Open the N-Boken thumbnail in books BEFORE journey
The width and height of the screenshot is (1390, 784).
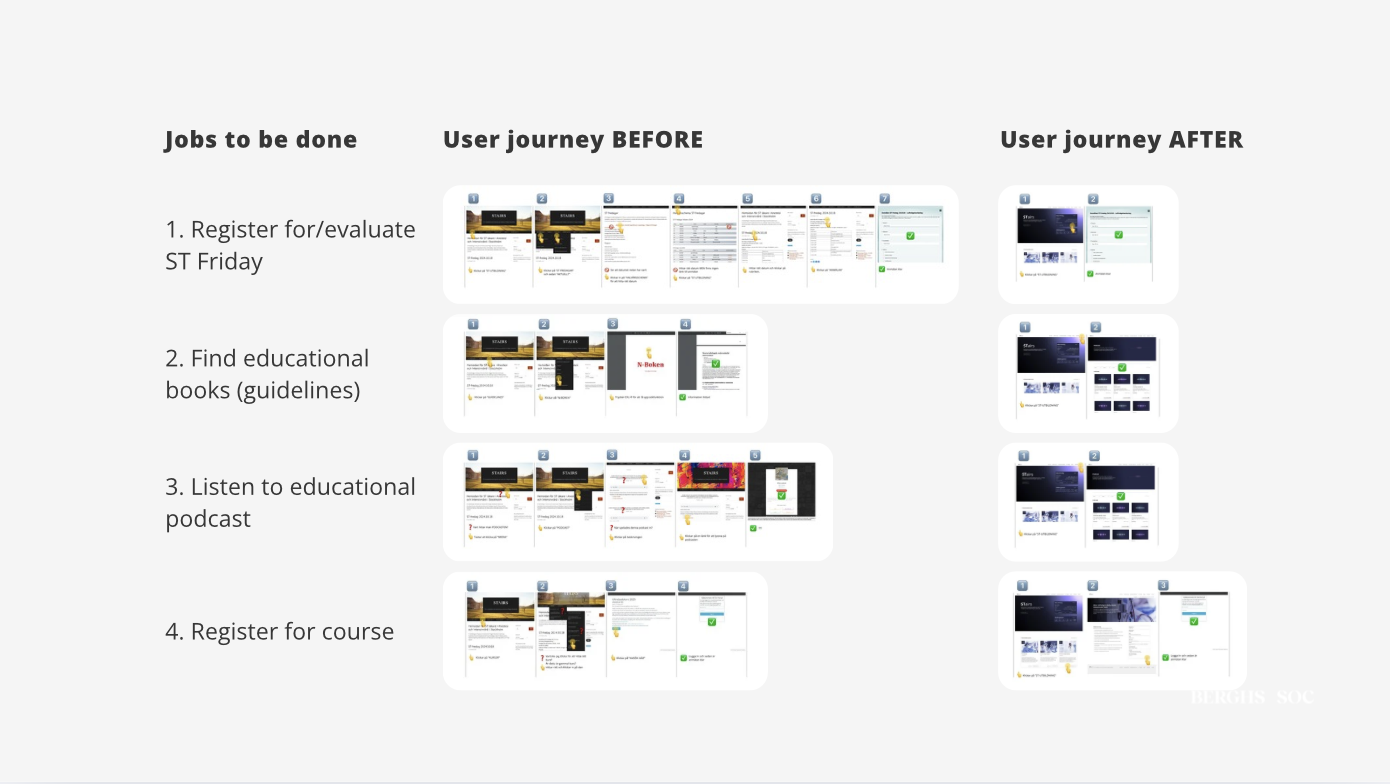[641, 361]
